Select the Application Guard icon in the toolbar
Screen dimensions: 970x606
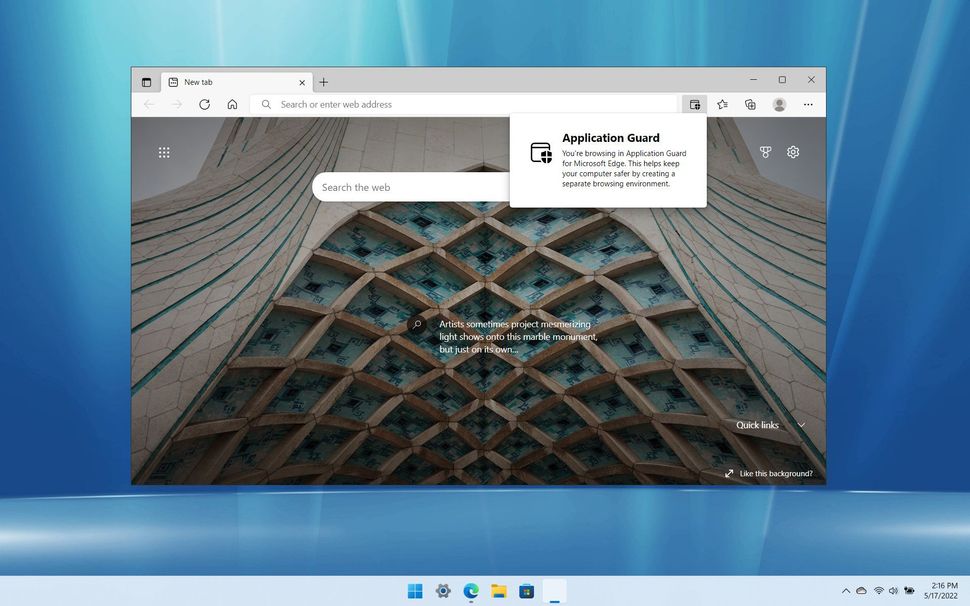[x=695, y=104]
